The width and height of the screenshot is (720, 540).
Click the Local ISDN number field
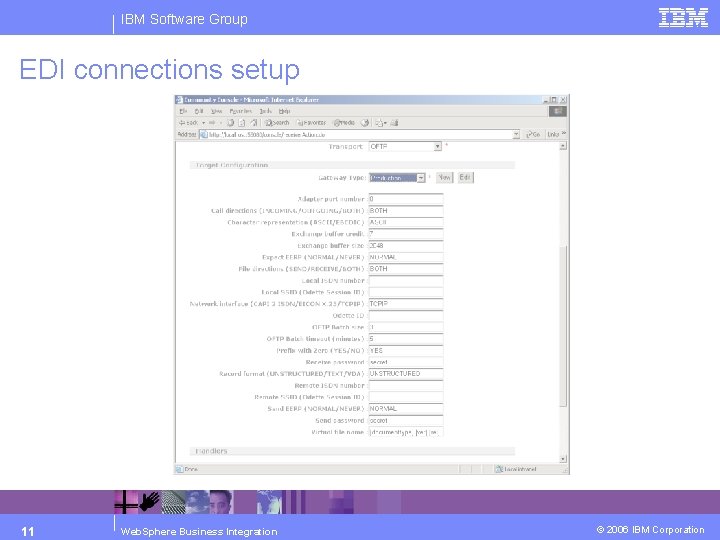[x=406, y=281]
